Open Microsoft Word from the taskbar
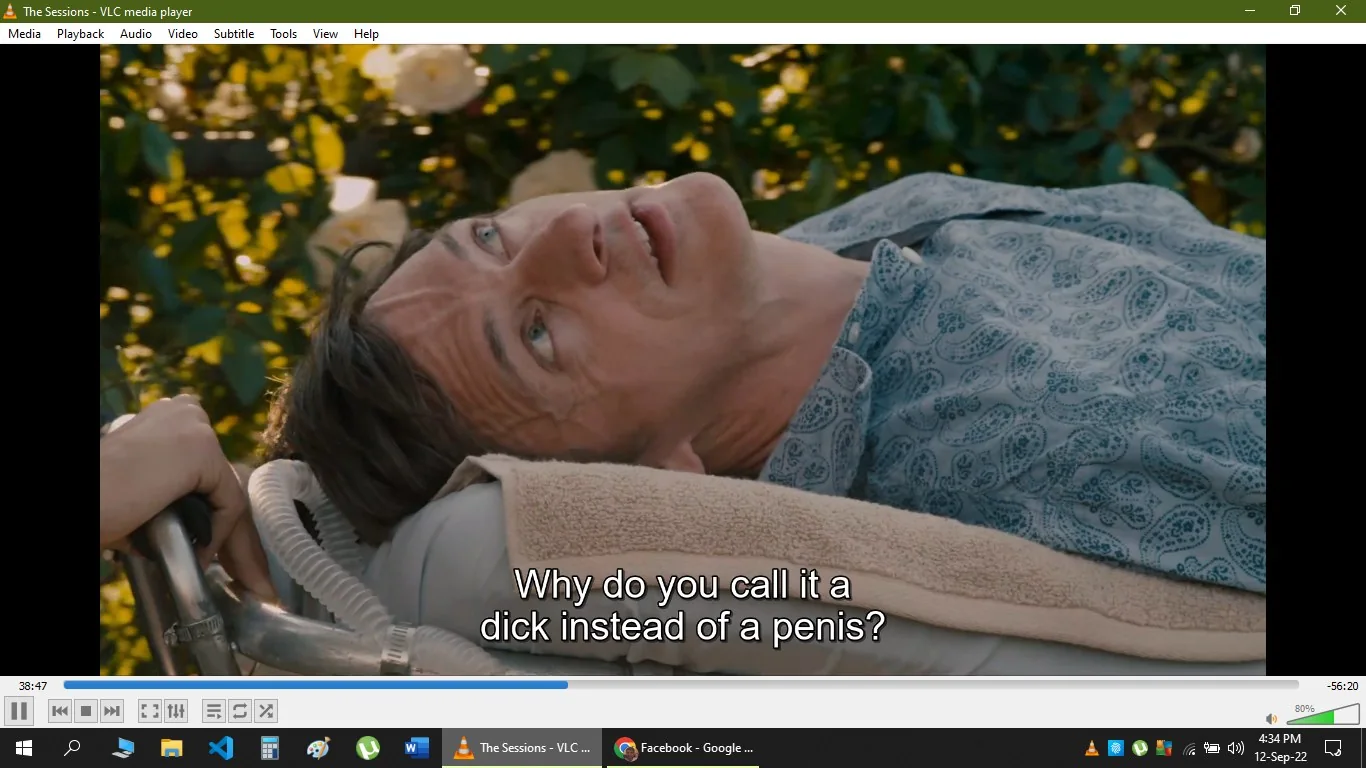The height and width of the screenshot is (768, 1366). [417, 748]
